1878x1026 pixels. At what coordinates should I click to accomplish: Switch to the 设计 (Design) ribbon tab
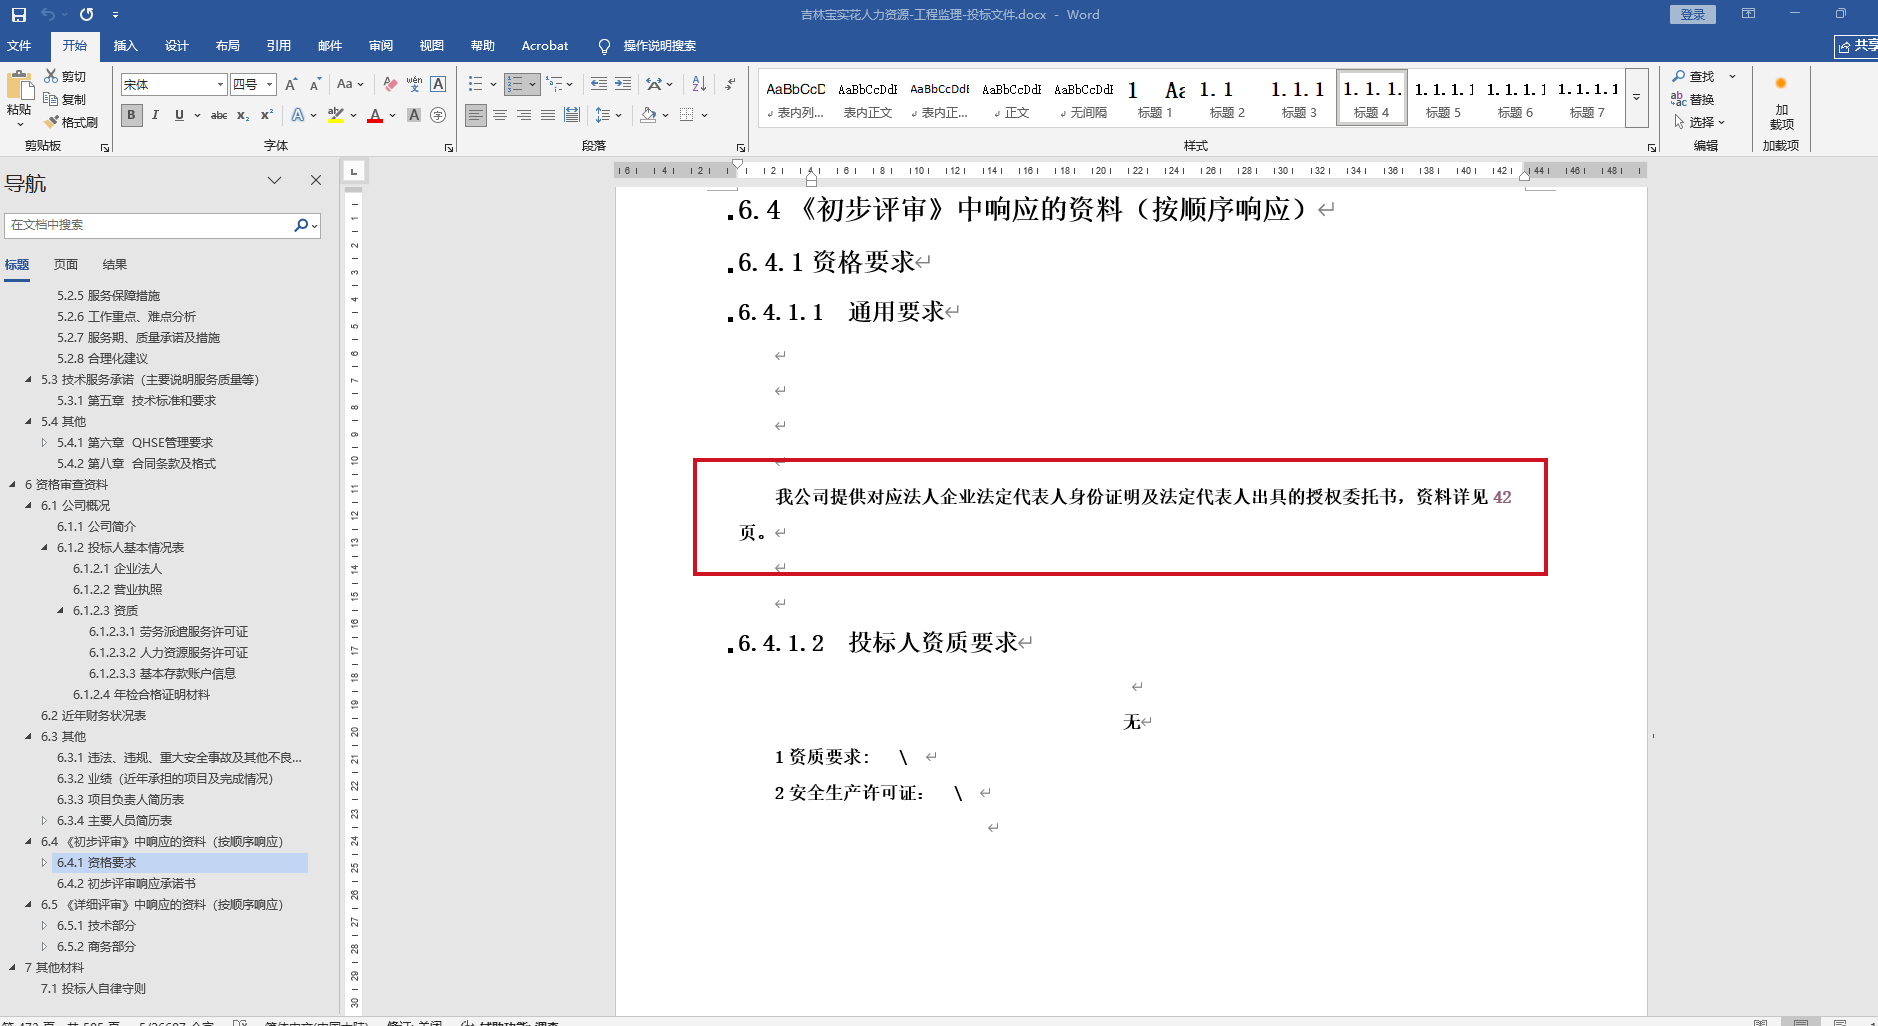pos(177,46)
